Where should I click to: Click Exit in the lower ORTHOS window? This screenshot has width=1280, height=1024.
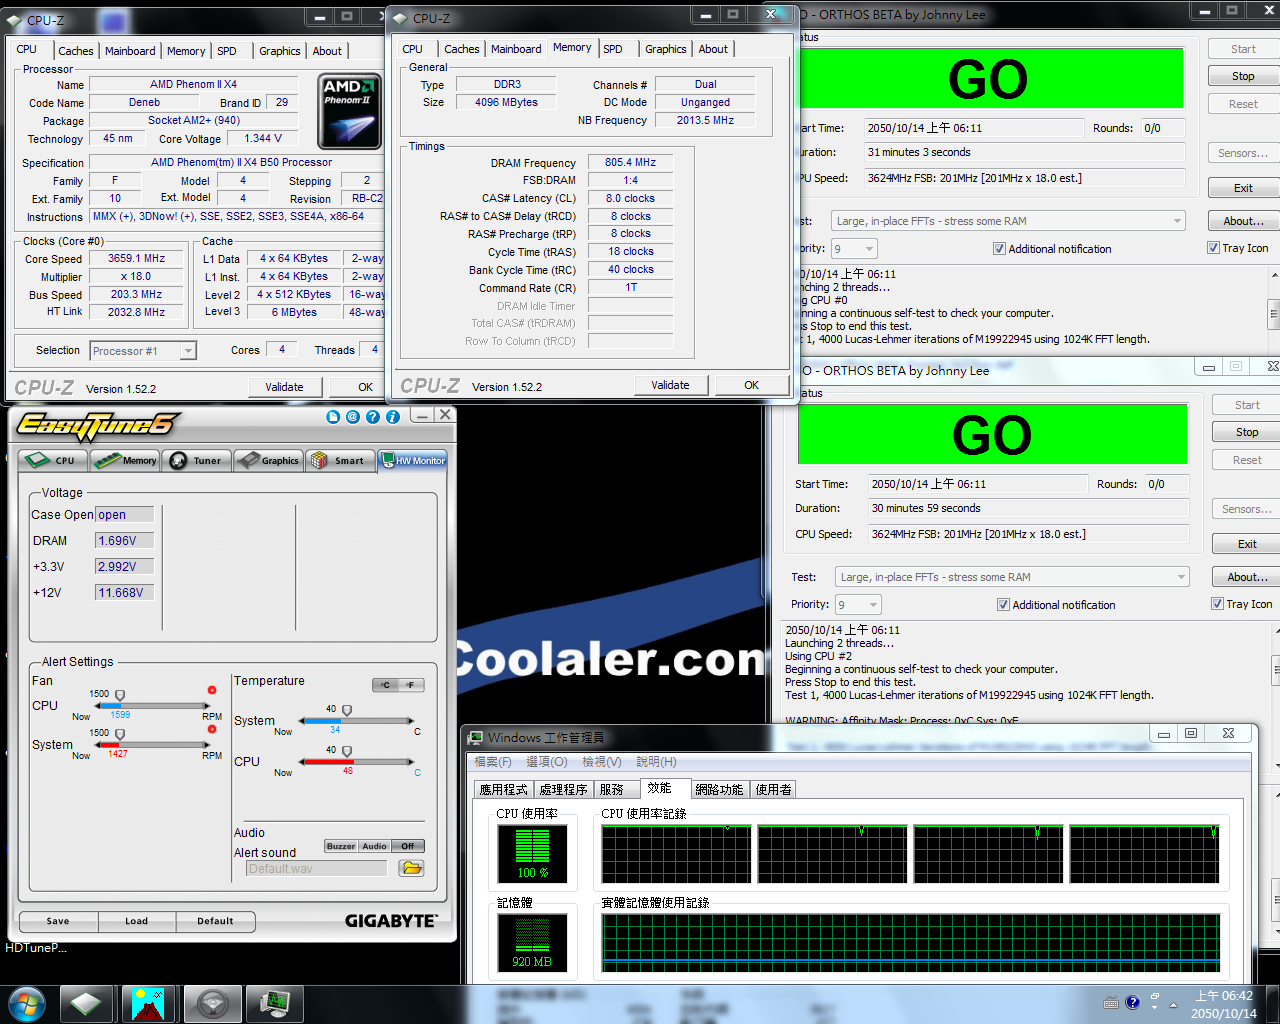[x=1247, y=544]
